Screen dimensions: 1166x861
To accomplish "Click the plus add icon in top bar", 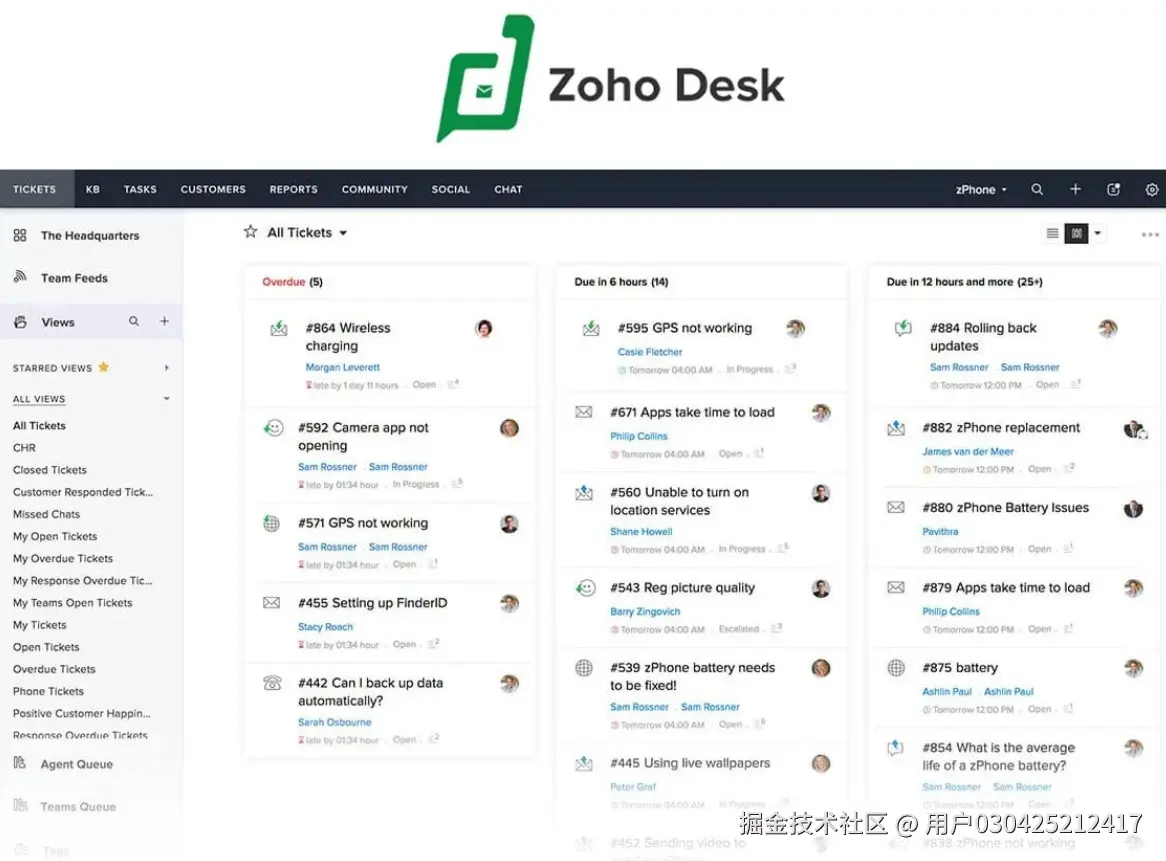I will click(1075, 190).
